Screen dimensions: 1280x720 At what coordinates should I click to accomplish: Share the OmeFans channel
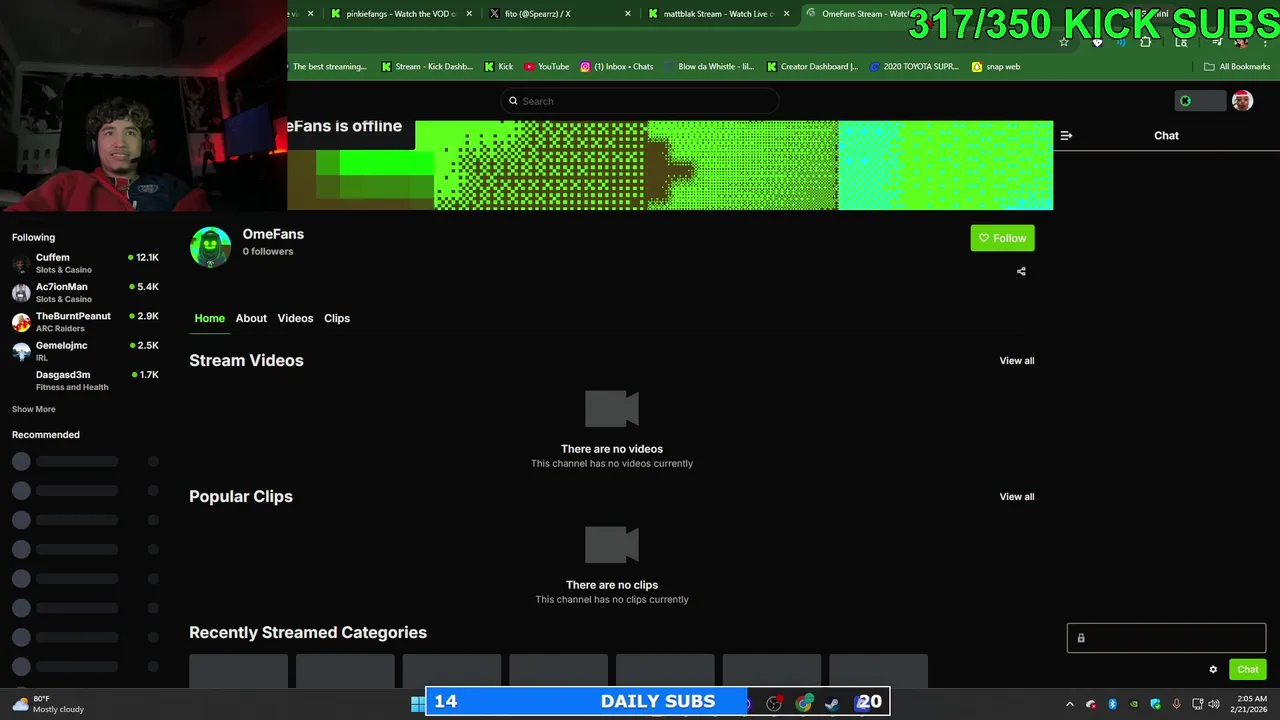click(1021, 271)
